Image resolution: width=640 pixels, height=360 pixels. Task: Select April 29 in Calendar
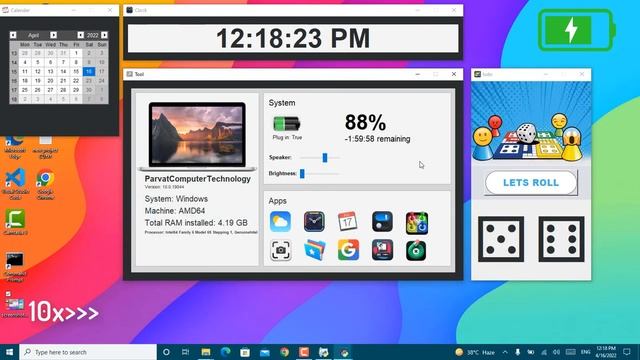[x=76, y=90]
